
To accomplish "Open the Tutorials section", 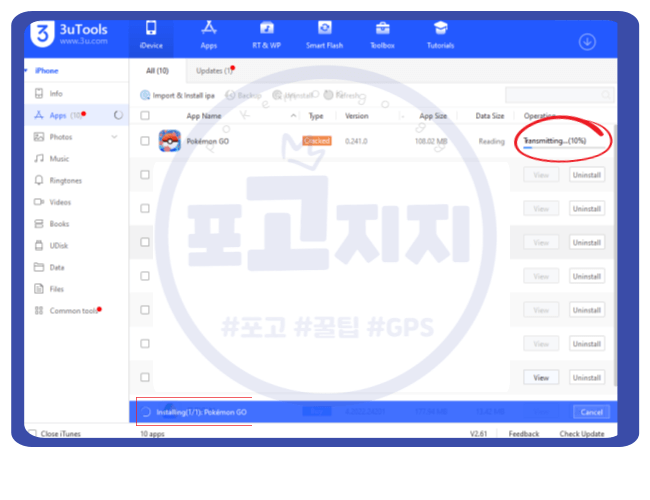I will coord(440,35).
